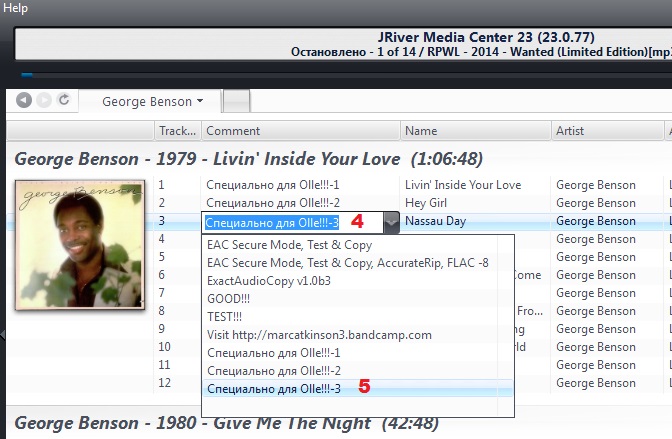Select 'Специально для Olle!!!-2' in dropdown list
Viewport: 672px width, 439px height.
click(x=273, y=371)
